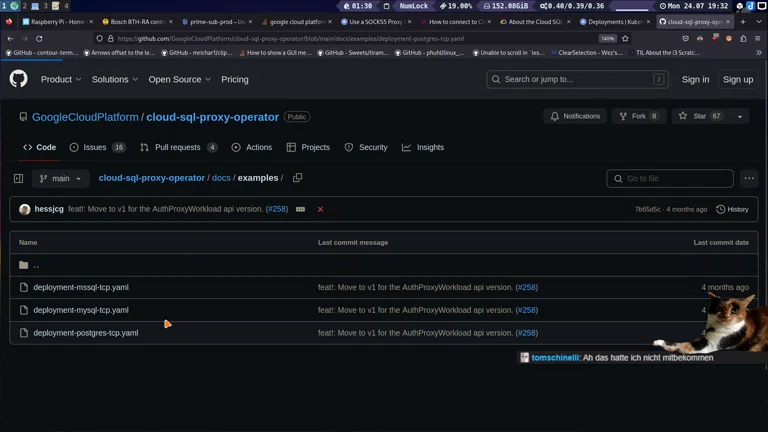
Task: Switch to the Pull requests tab
Action: (178, 147)
